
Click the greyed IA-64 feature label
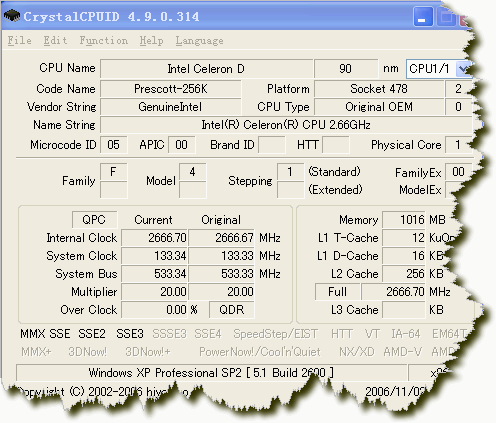(x=406, y=334)
